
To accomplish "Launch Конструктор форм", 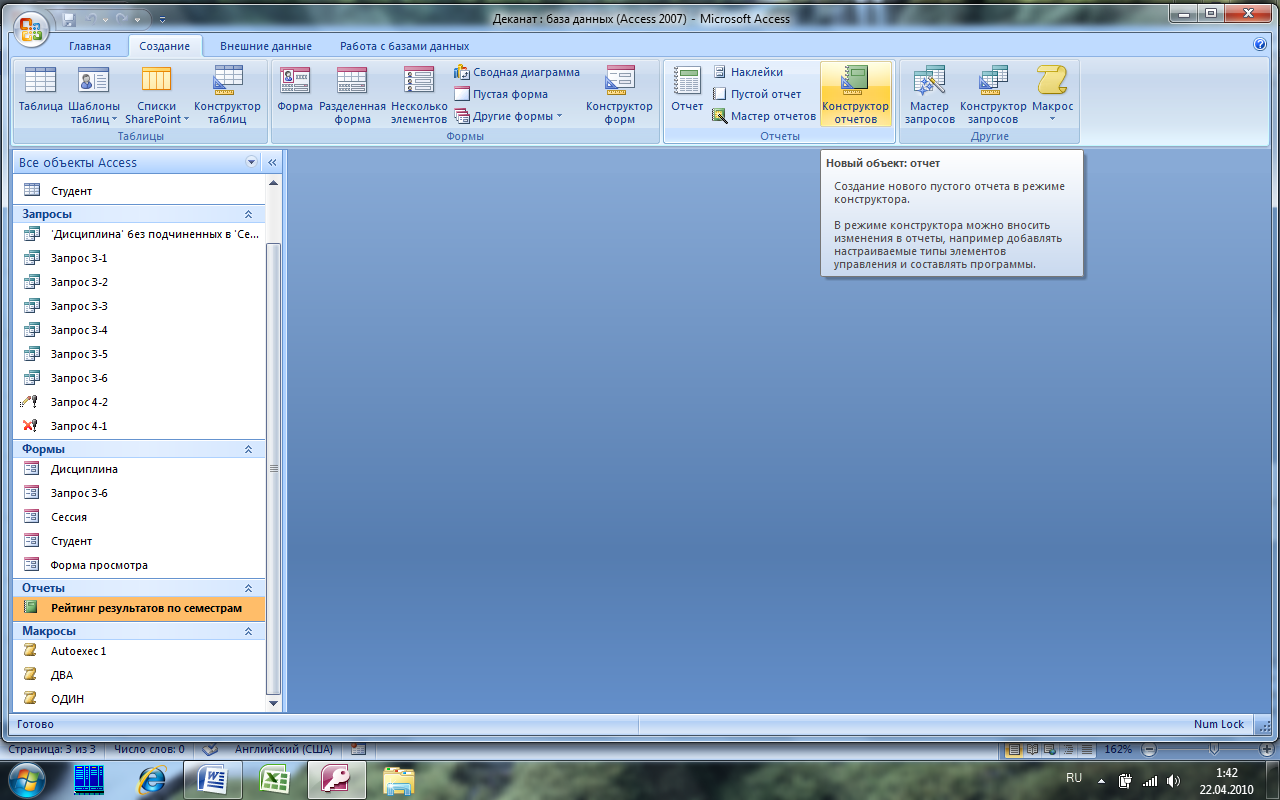I will pos(619,95).
